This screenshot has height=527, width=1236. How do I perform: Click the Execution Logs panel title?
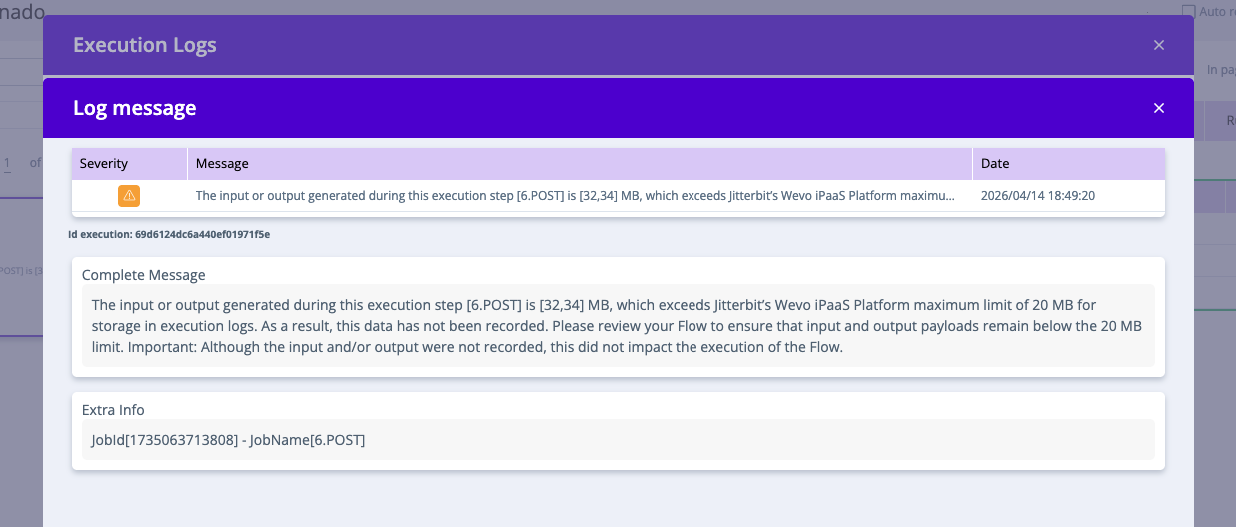tap(145, 45)
